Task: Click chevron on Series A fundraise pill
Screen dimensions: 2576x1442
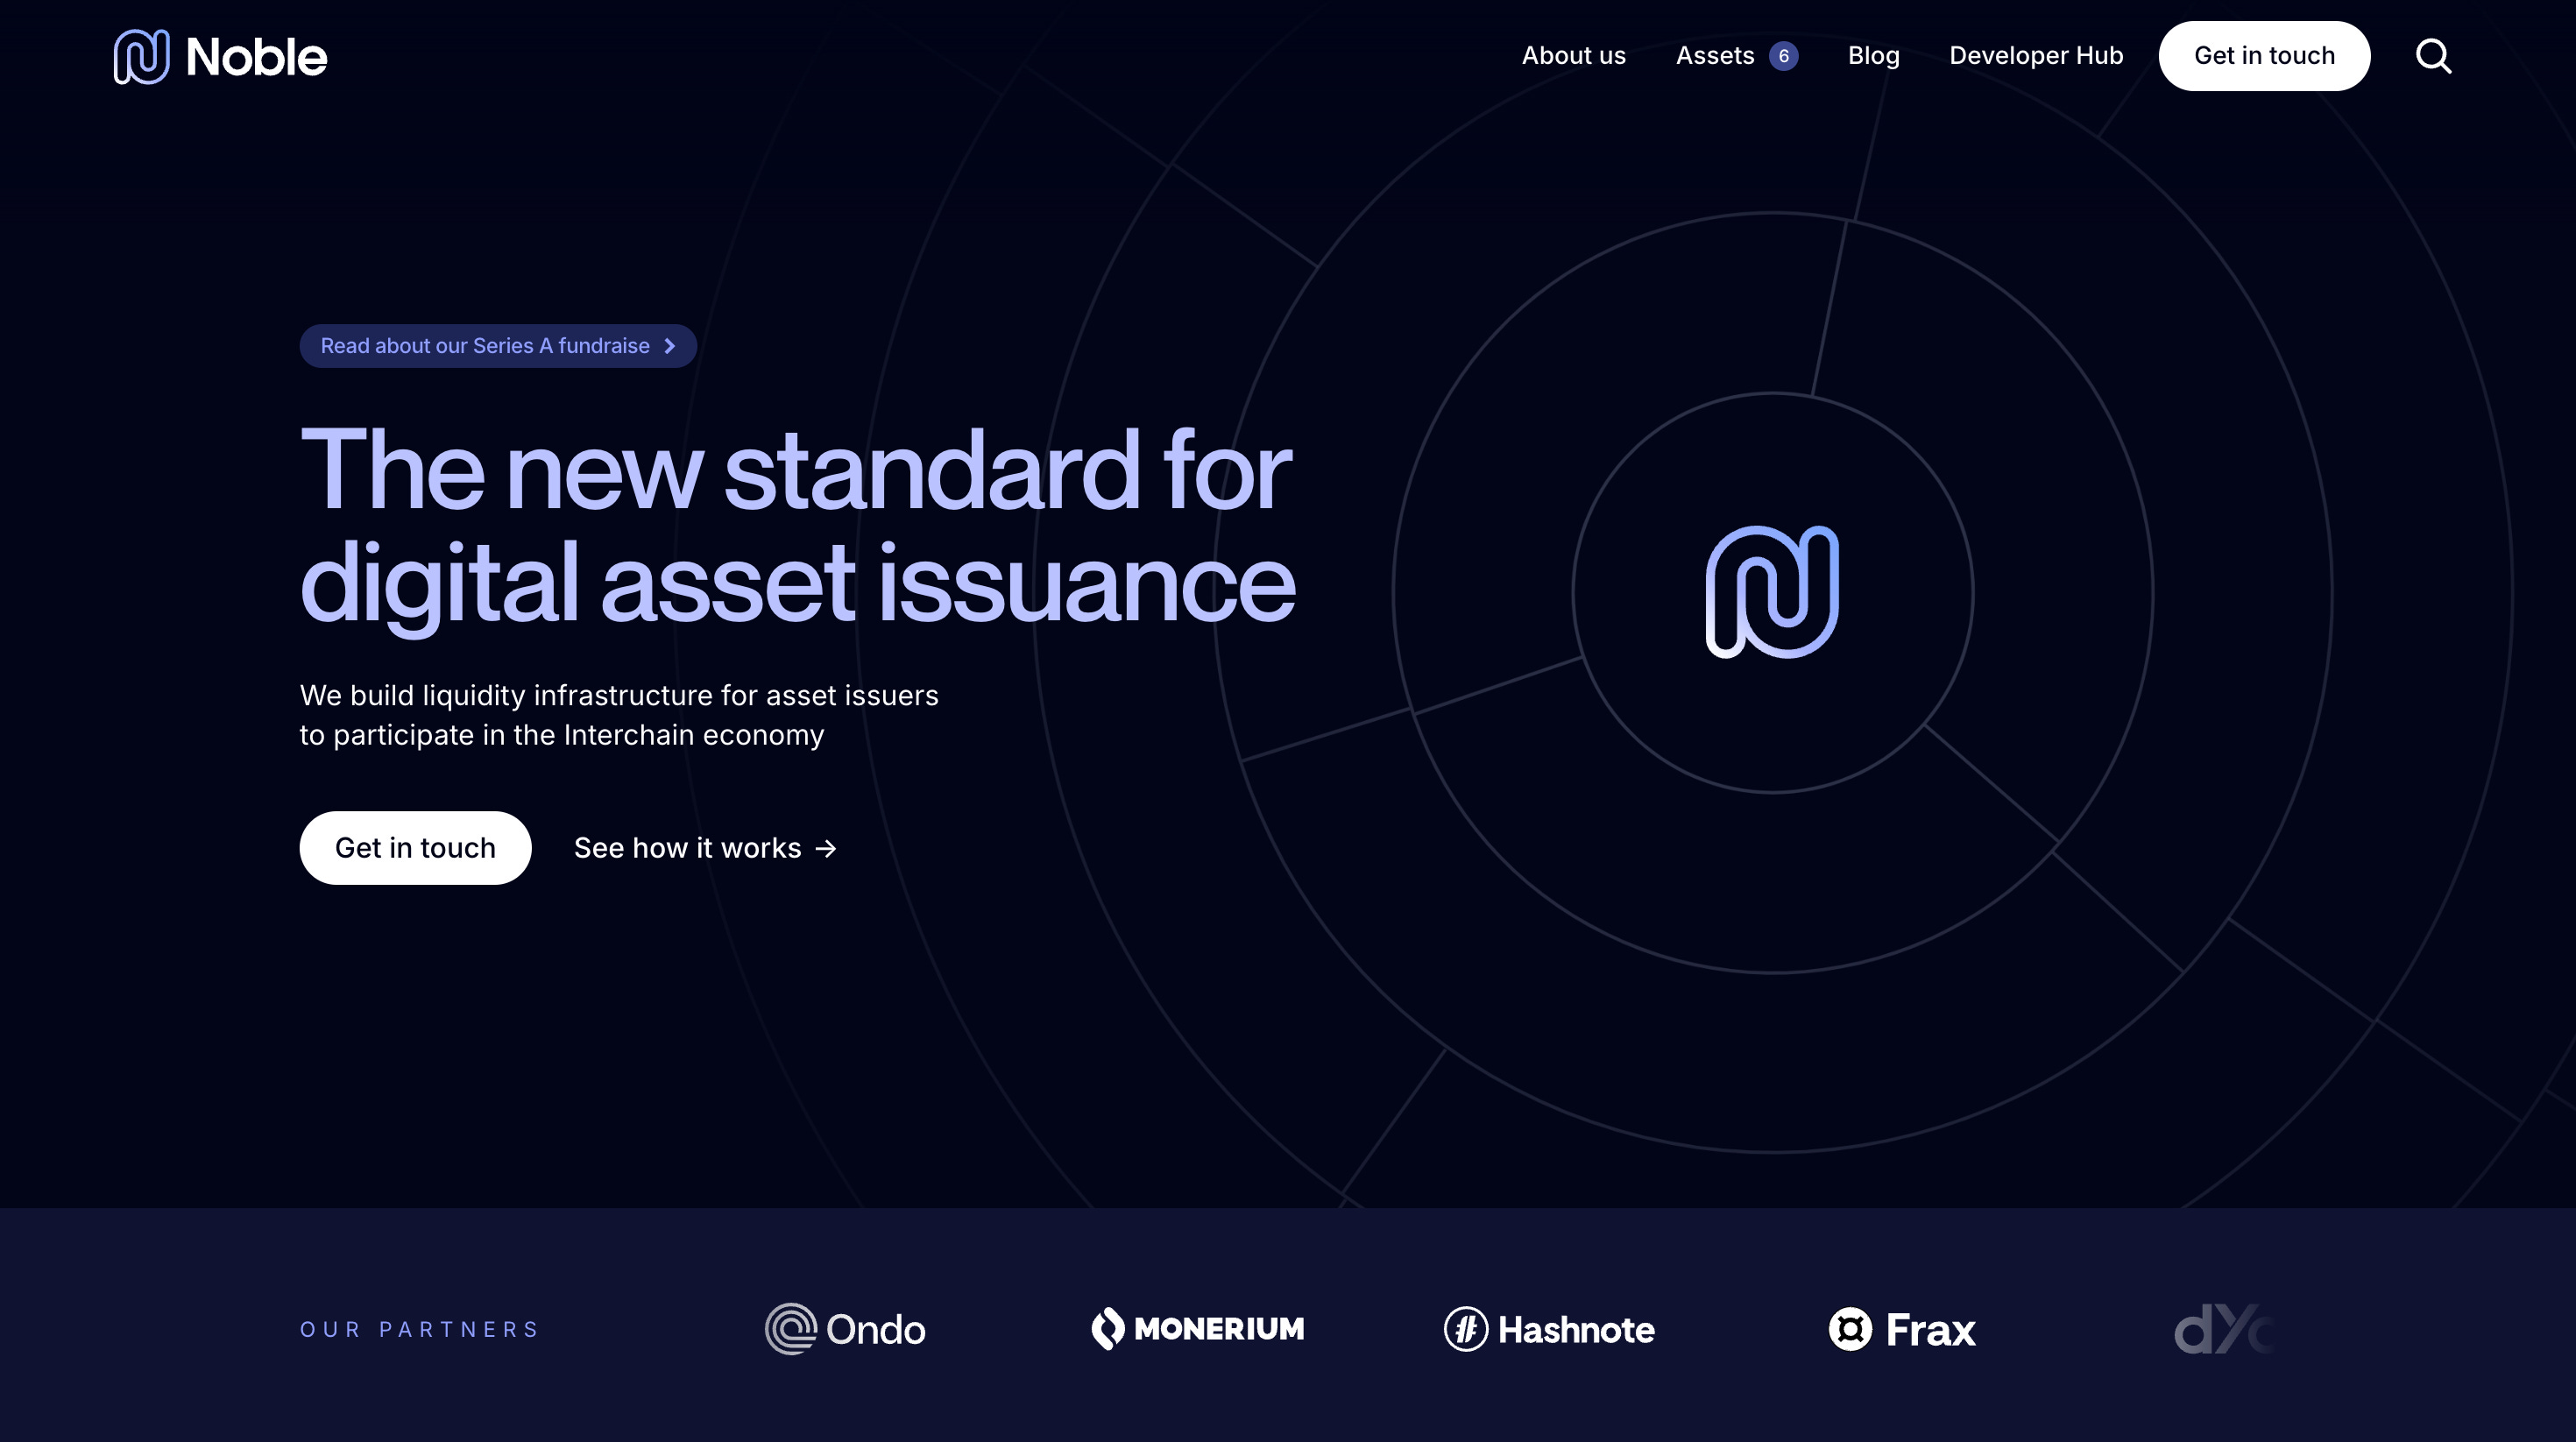Action: pyautogui.click(x=670, y=346)
